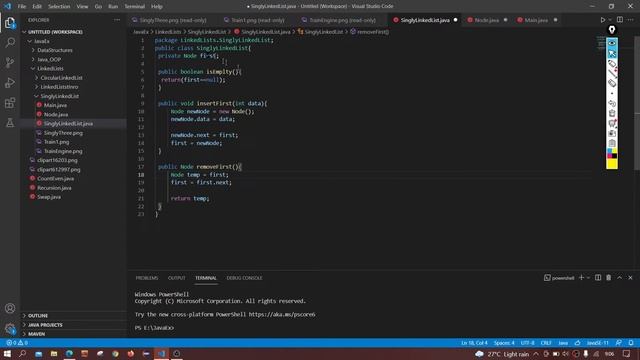Image resolution: width=640 pixels, height=360 pixels.
Task: Click the undo arrow in drawing toolbar
Action: point(612,103)
